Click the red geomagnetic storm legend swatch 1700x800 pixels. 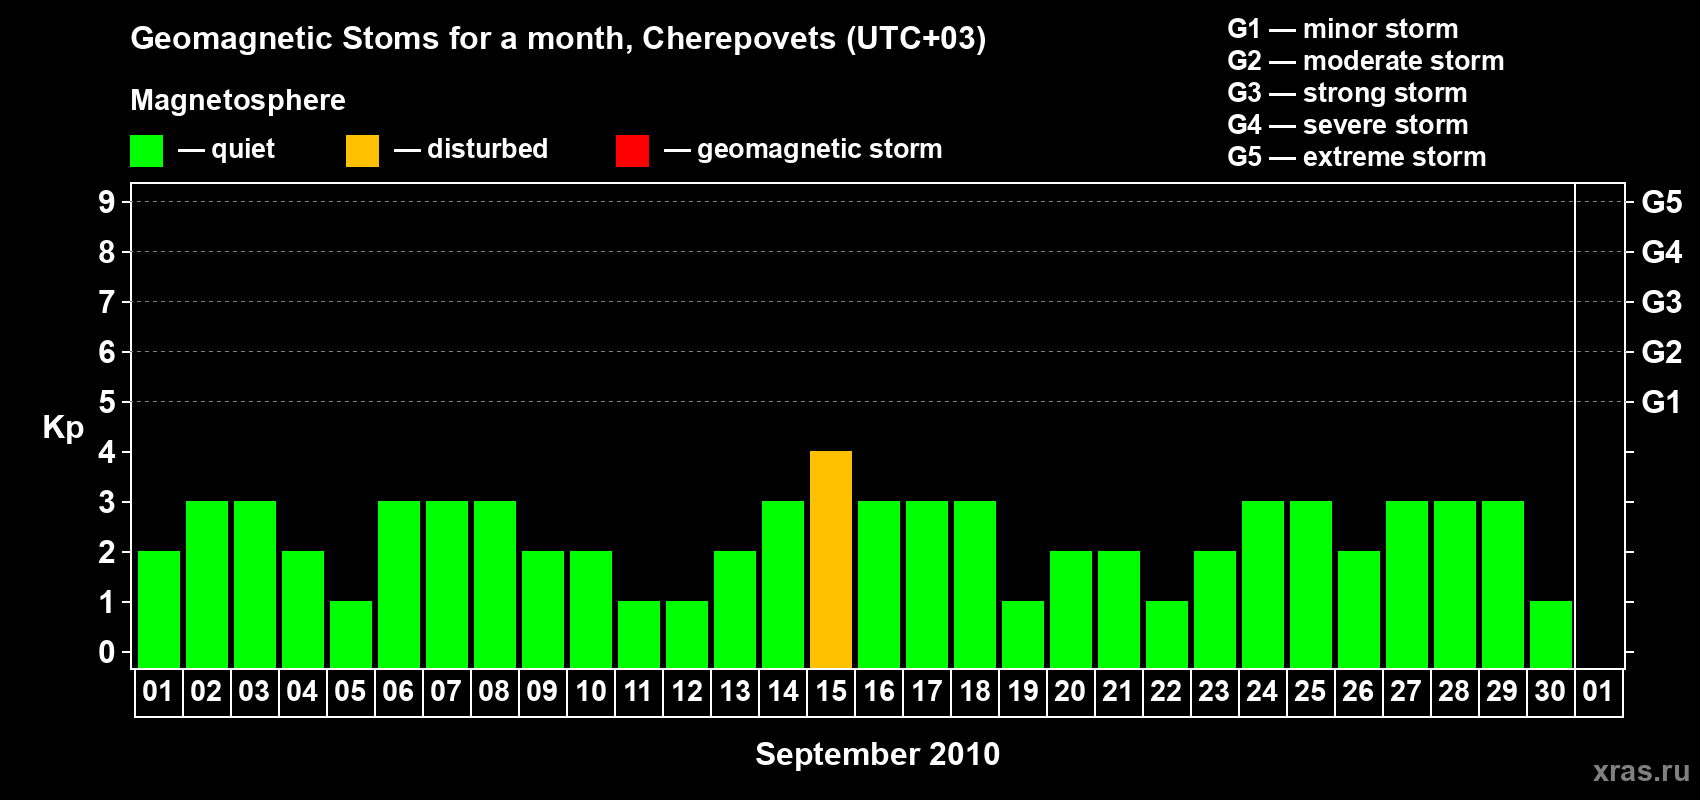[x=632, y=151]
